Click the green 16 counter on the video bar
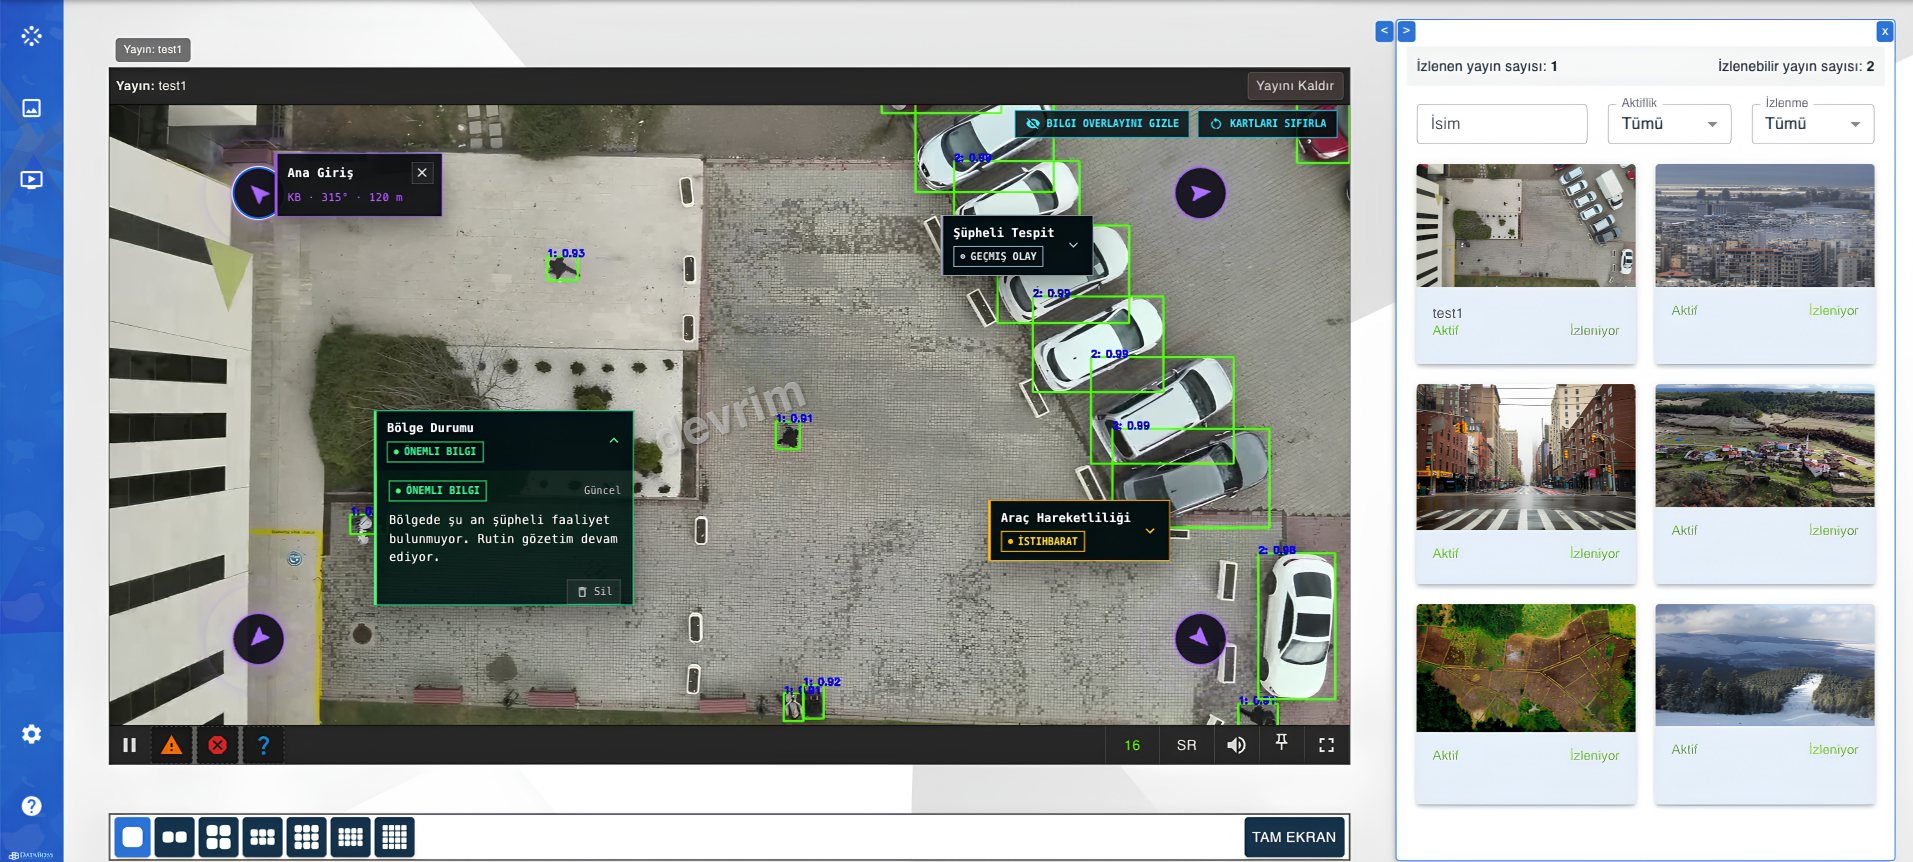Viewport: 1913px width, 862px height. click(1132, 745)
